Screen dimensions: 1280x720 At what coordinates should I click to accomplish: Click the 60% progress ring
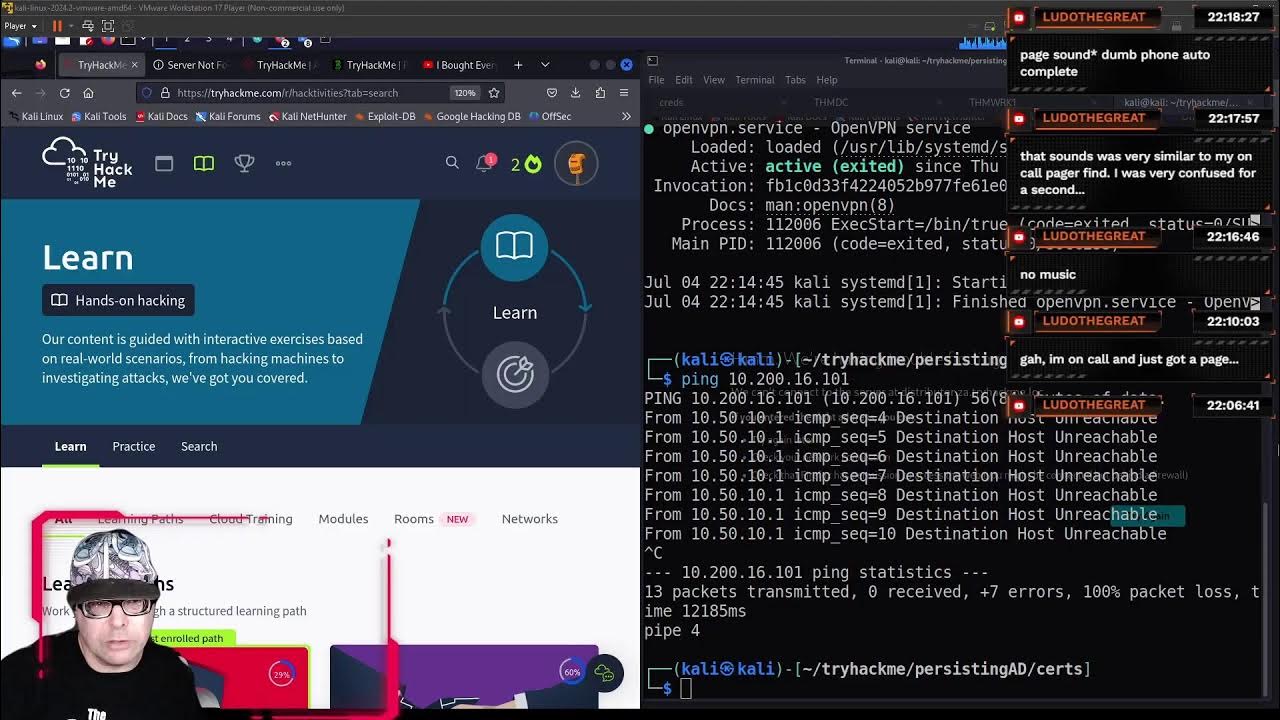pyautogui.click(x=571, y=671)
